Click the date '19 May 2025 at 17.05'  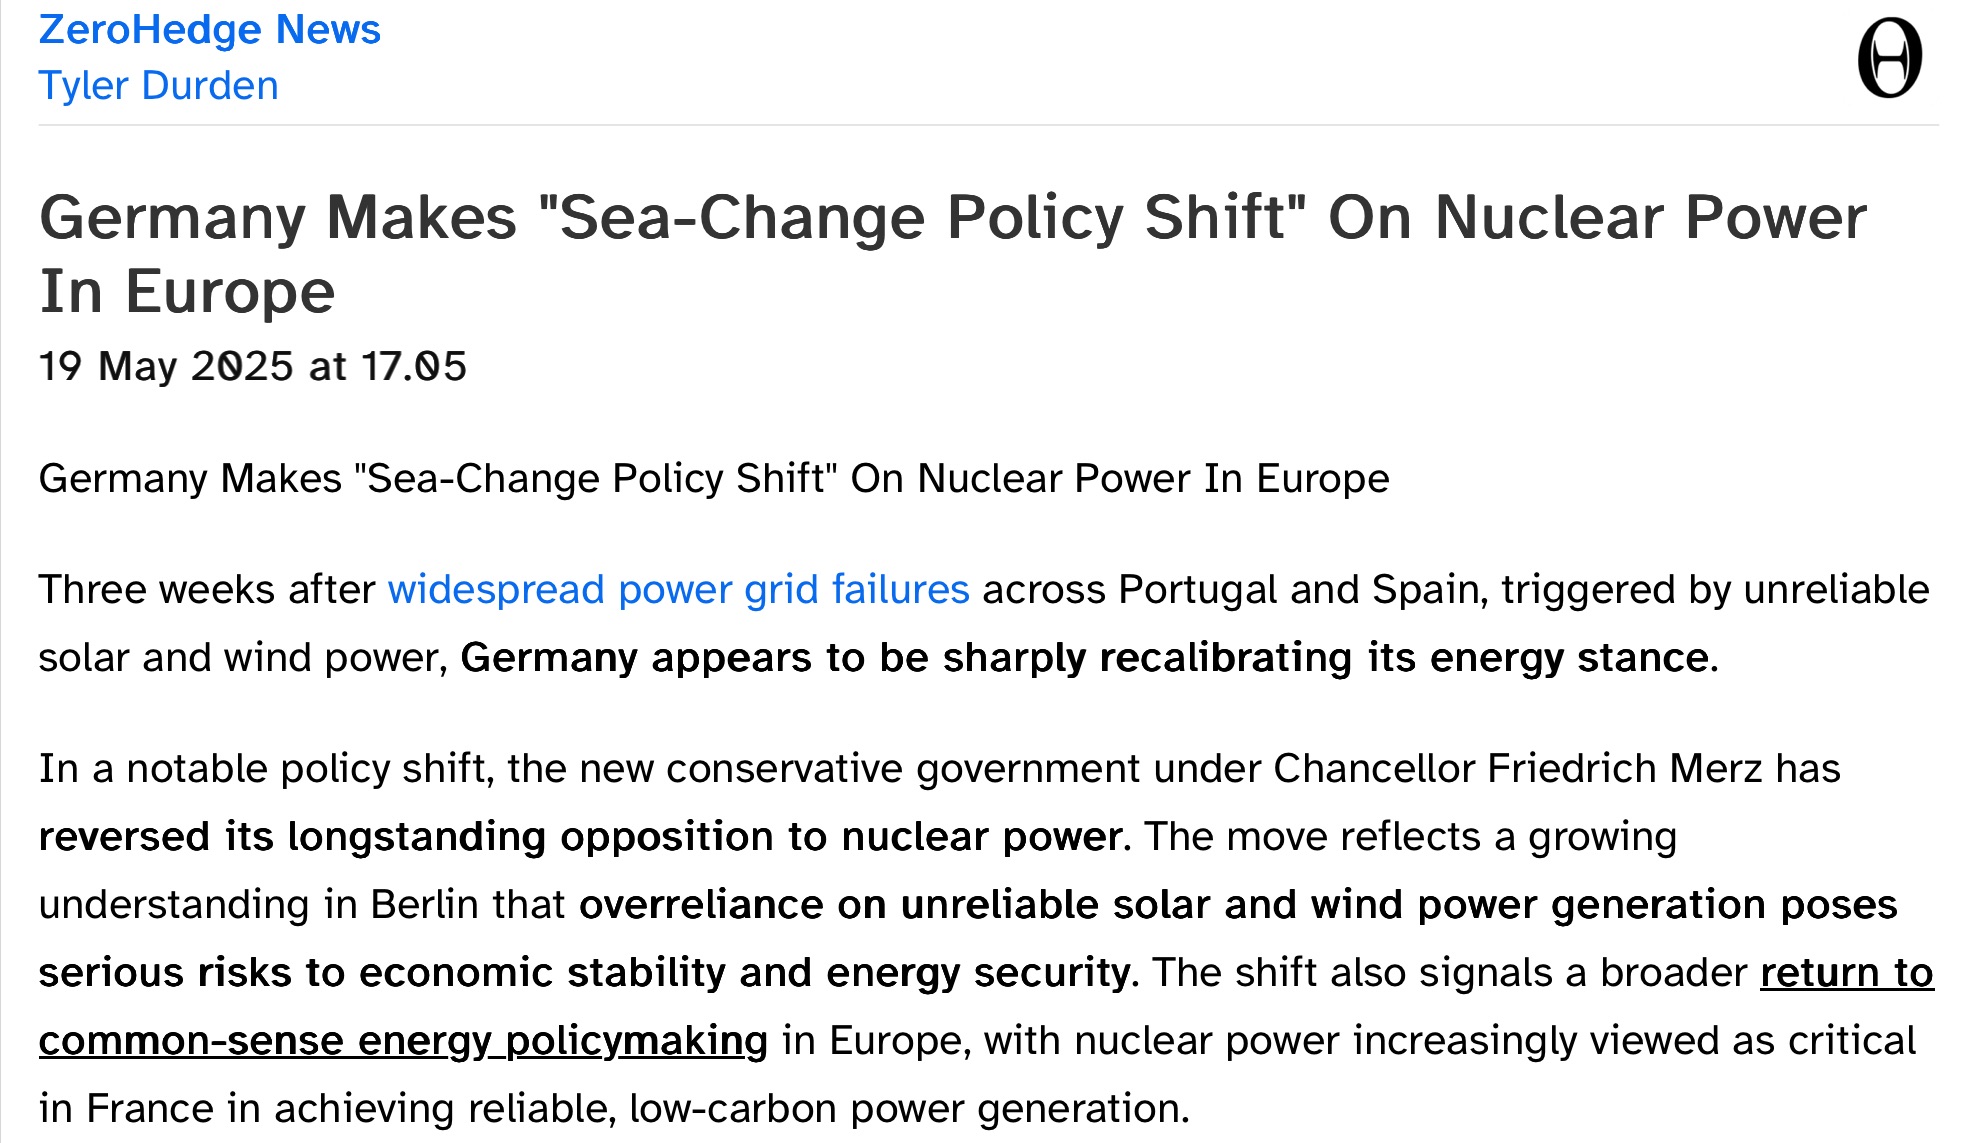[x=252, y=366]
